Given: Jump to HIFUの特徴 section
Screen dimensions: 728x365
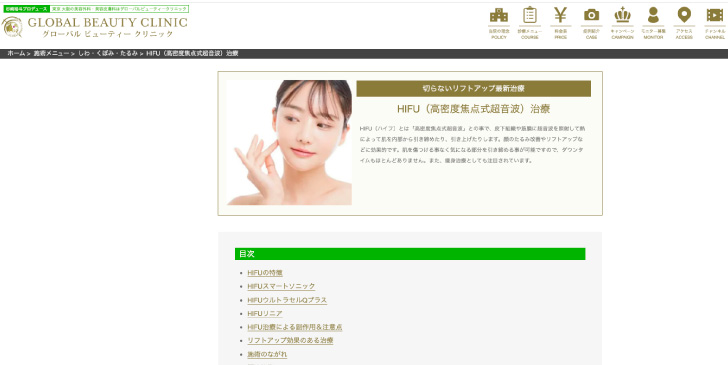Looking at the screenshot, I should coord(265,273).
